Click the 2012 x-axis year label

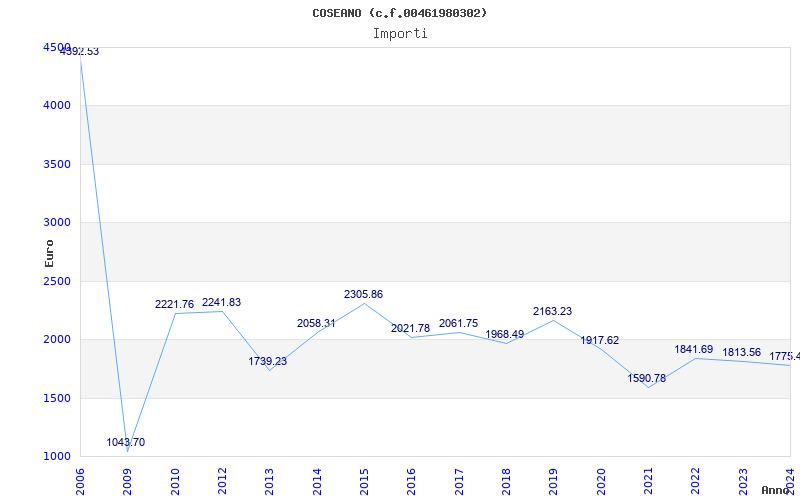pos(222,481)
